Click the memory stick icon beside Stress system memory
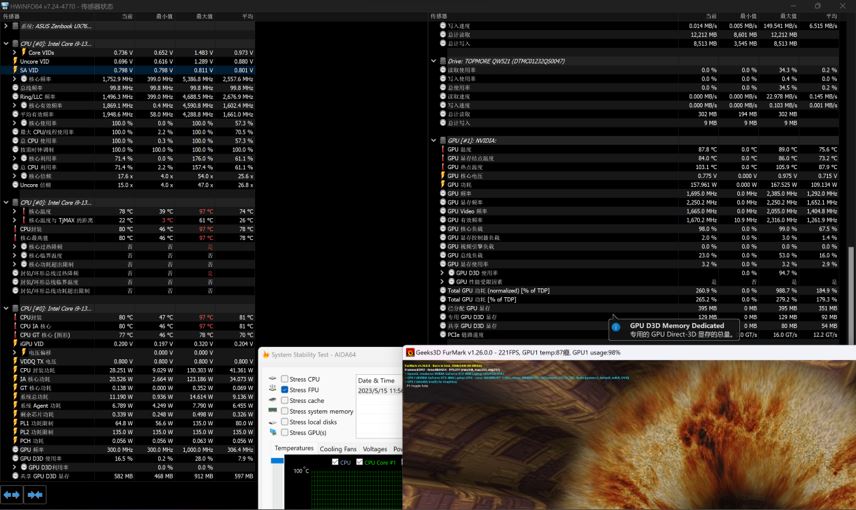This screenshot has height=510, width=856. click(272, 411)
